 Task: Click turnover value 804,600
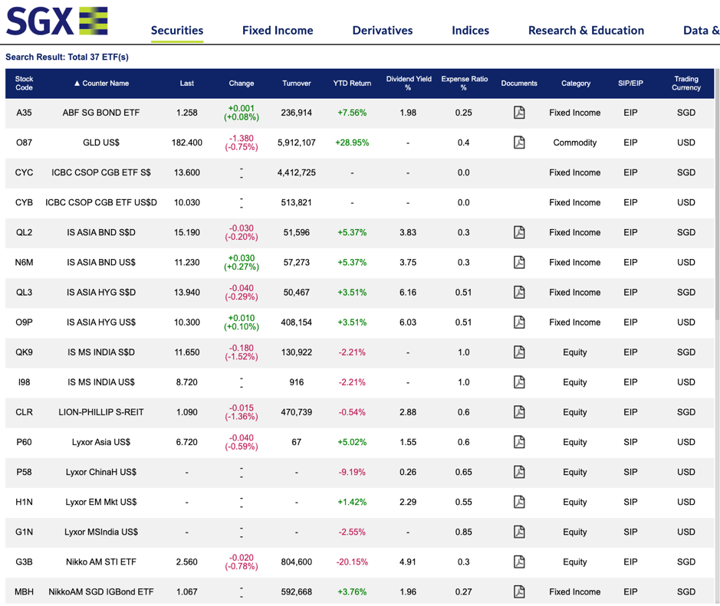coord(297,562)
